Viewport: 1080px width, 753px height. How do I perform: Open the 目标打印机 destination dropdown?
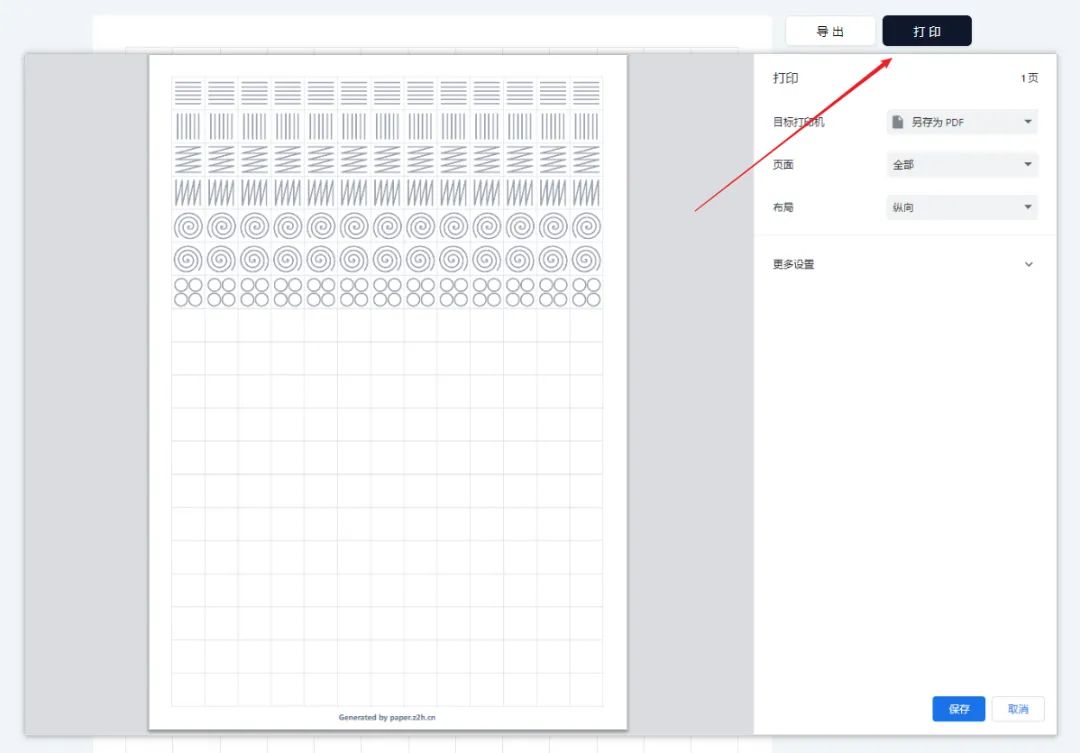click(962, 122)
